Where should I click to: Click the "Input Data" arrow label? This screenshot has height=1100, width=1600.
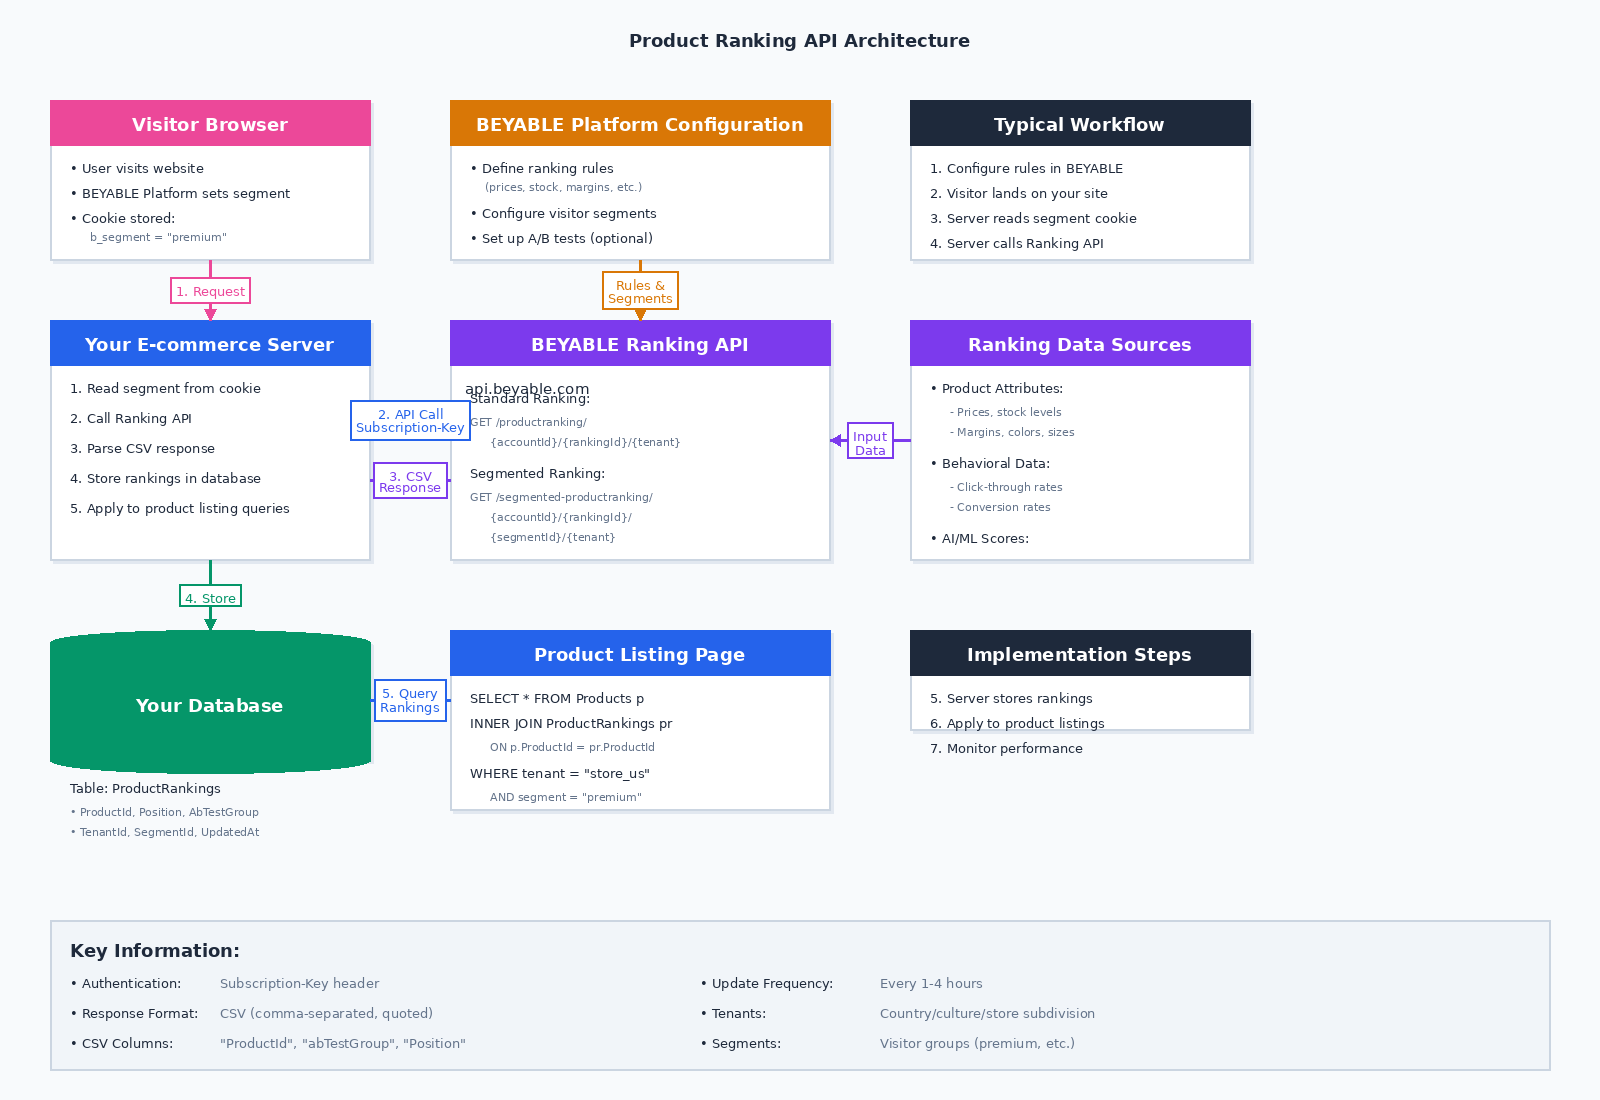pos(870,442)
